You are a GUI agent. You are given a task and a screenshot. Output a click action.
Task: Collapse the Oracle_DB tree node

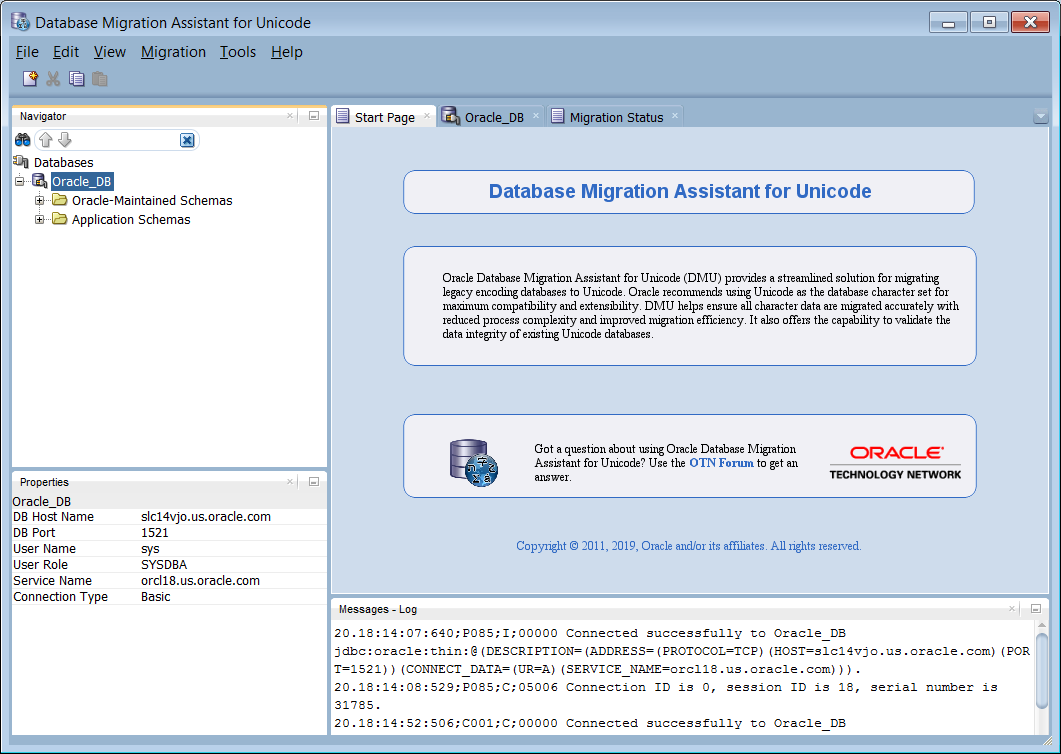tap(20, 181)
